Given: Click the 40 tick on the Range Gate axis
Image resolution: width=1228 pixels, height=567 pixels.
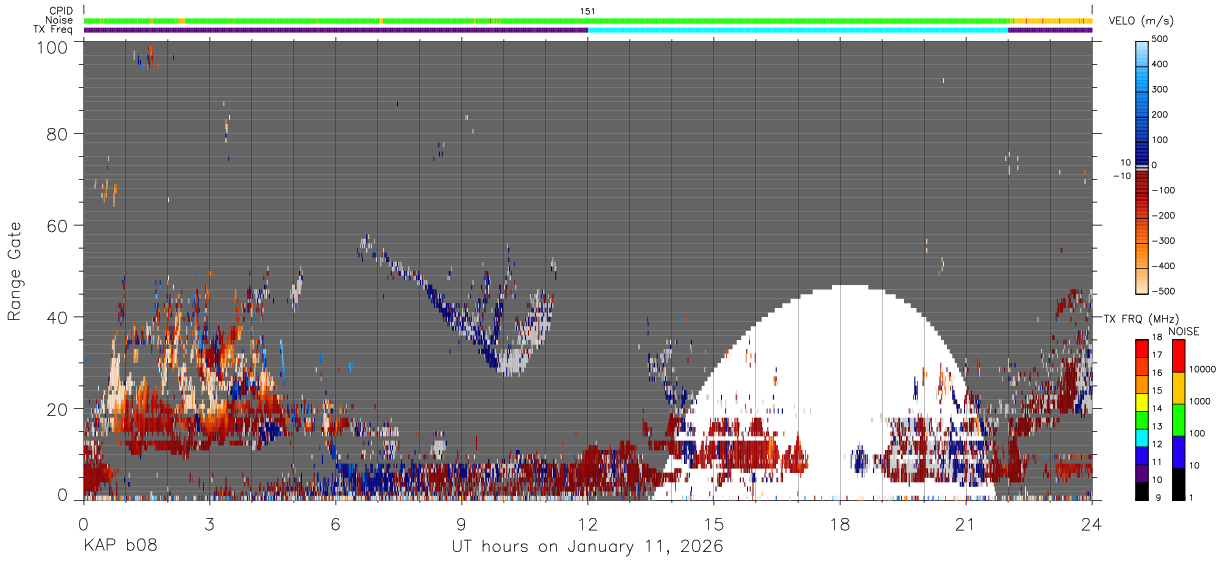Looking at the screenshot, I should 58,317.
